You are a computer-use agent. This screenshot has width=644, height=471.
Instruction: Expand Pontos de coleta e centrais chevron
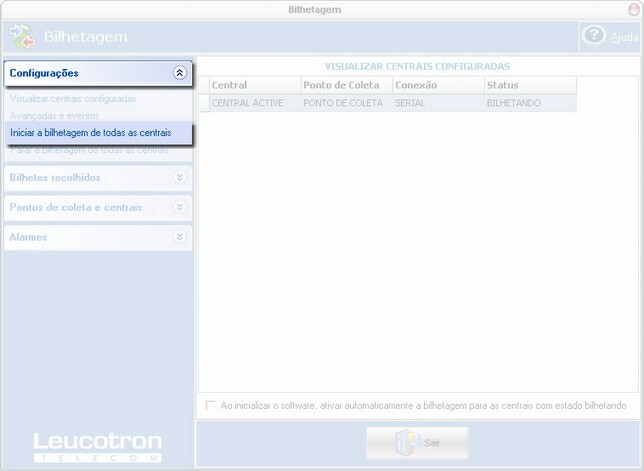(179, 207)
